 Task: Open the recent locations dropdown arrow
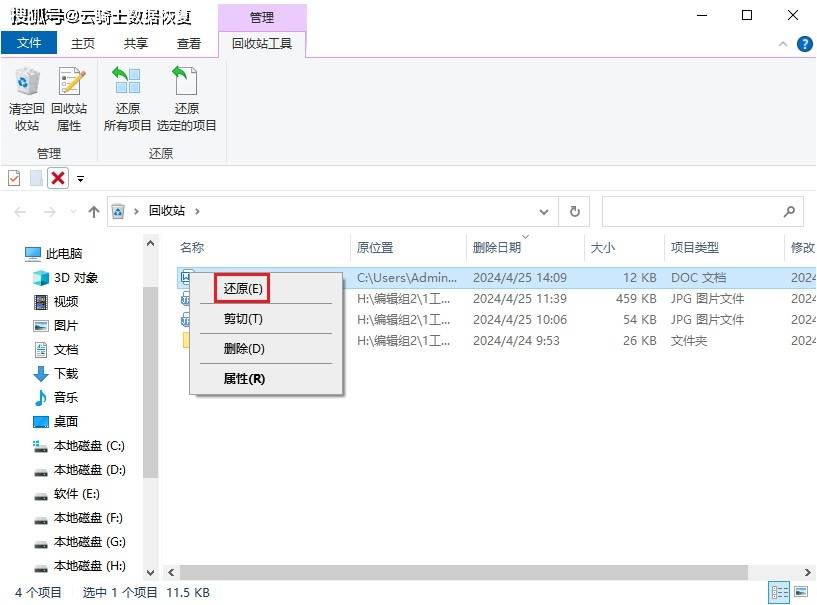(73, 212)
